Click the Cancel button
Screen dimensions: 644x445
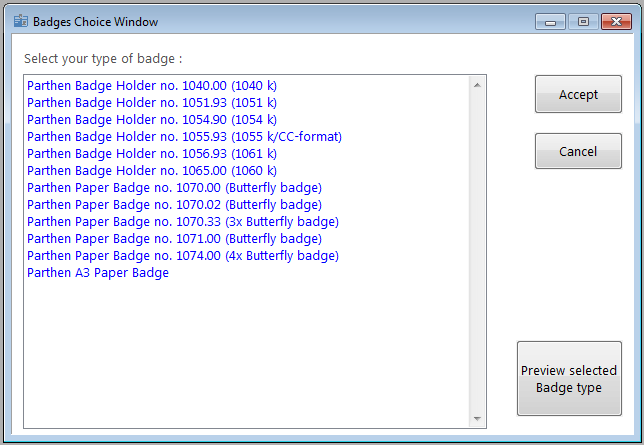[x=578, y=151]
